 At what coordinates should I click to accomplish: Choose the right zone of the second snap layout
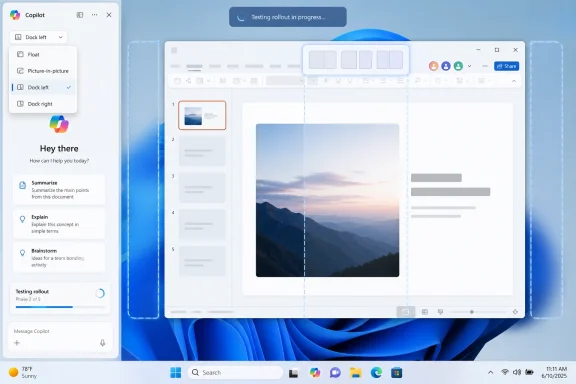coord(365,60)
